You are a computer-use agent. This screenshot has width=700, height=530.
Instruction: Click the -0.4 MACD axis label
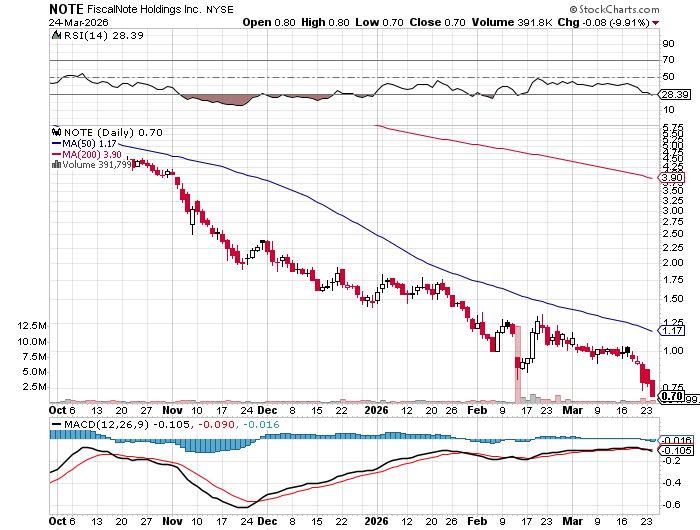pyautogui.click(x=672, y=483)
